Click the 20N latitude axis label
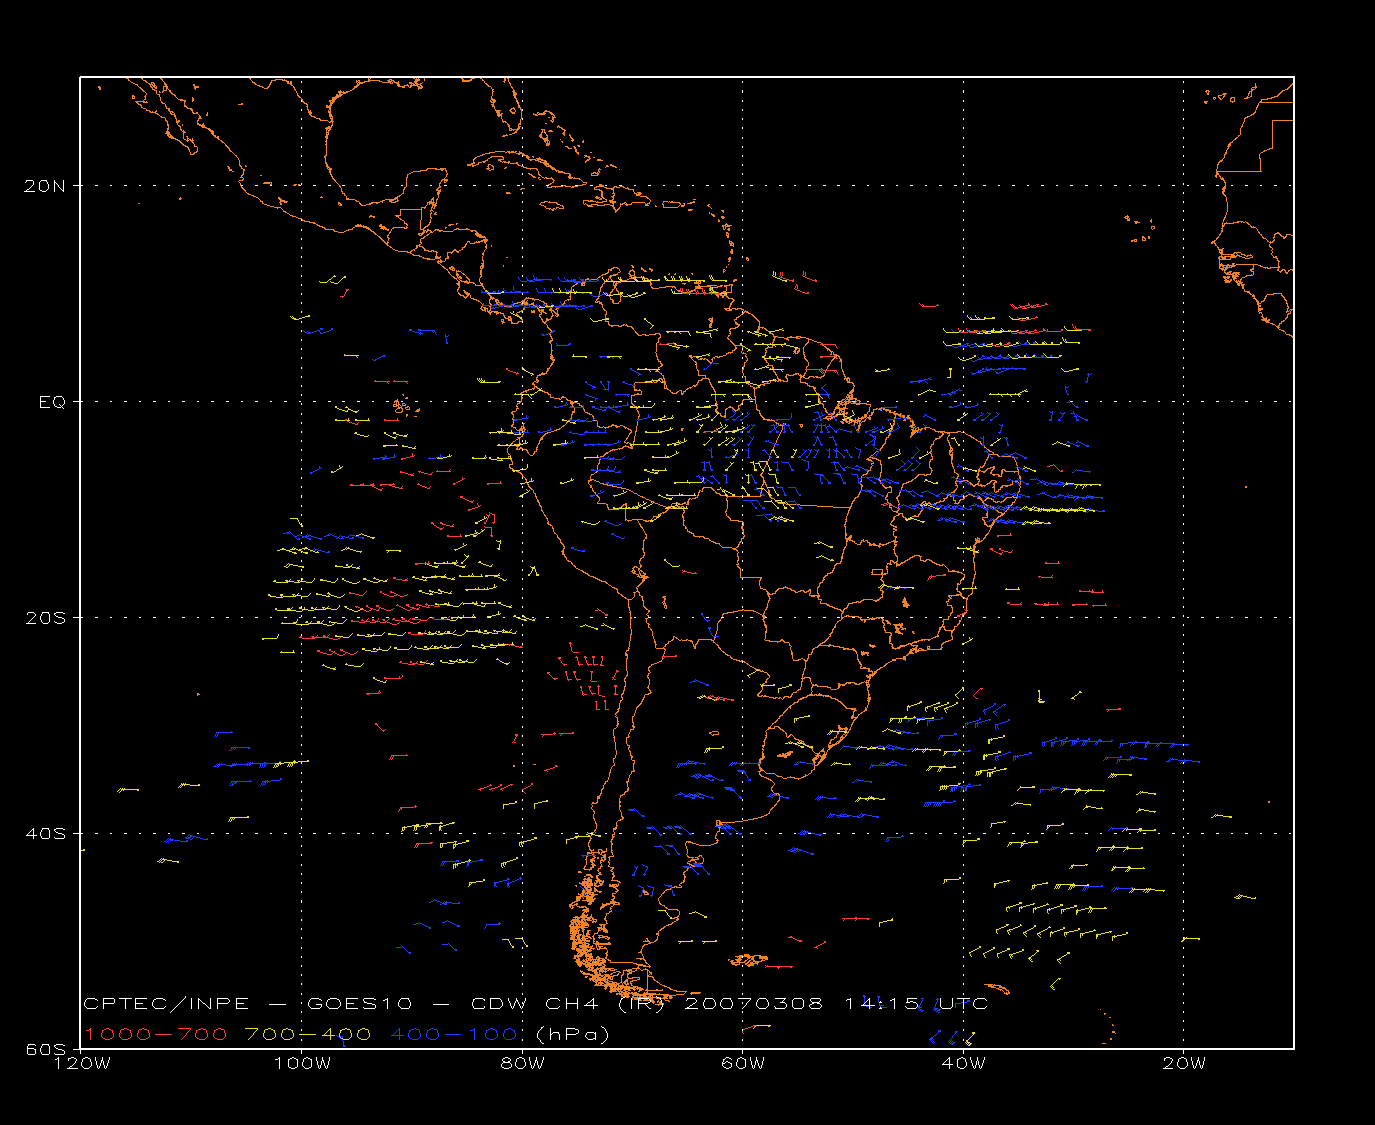Image resolution: width=1375 pixels, height=1125 pixels. point(47,185)
